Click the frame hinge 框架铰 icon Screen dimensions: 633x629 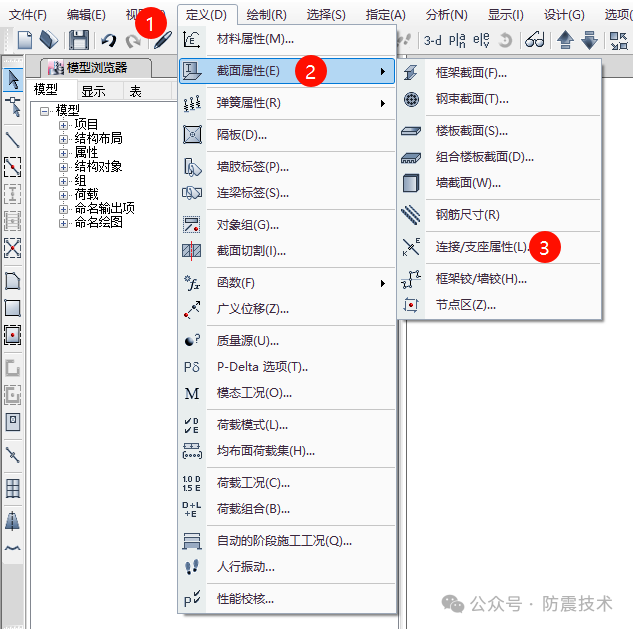[411, 279]
